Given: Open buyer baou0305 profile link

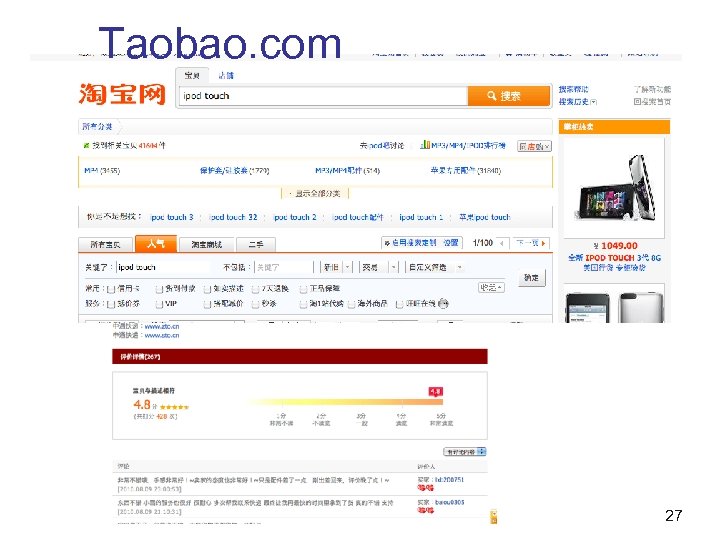Looking at the screenshot, I should (x=449, y=502).
